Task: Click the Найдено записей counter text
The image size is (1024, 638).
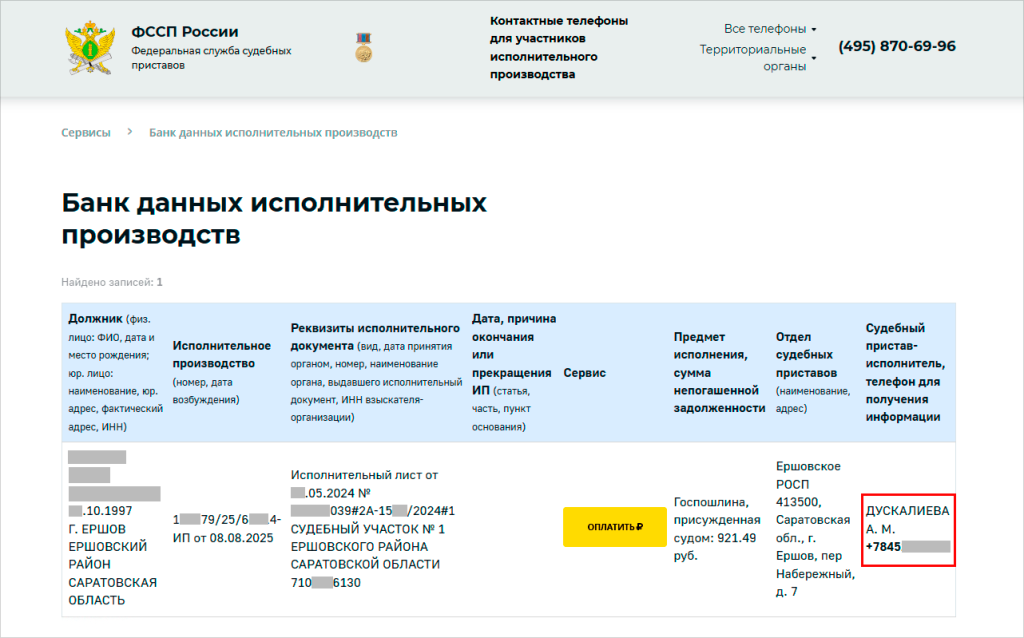Action: (x=112, y=282)
